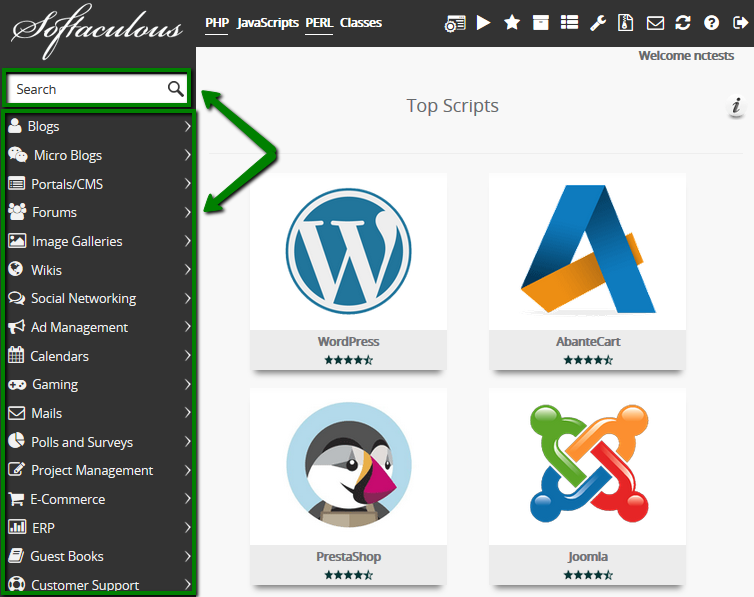The height and width of the screenshot is (597, 754).
Task: Click the installations box icon
Action: pyautogui.click(x=541, y=23)
